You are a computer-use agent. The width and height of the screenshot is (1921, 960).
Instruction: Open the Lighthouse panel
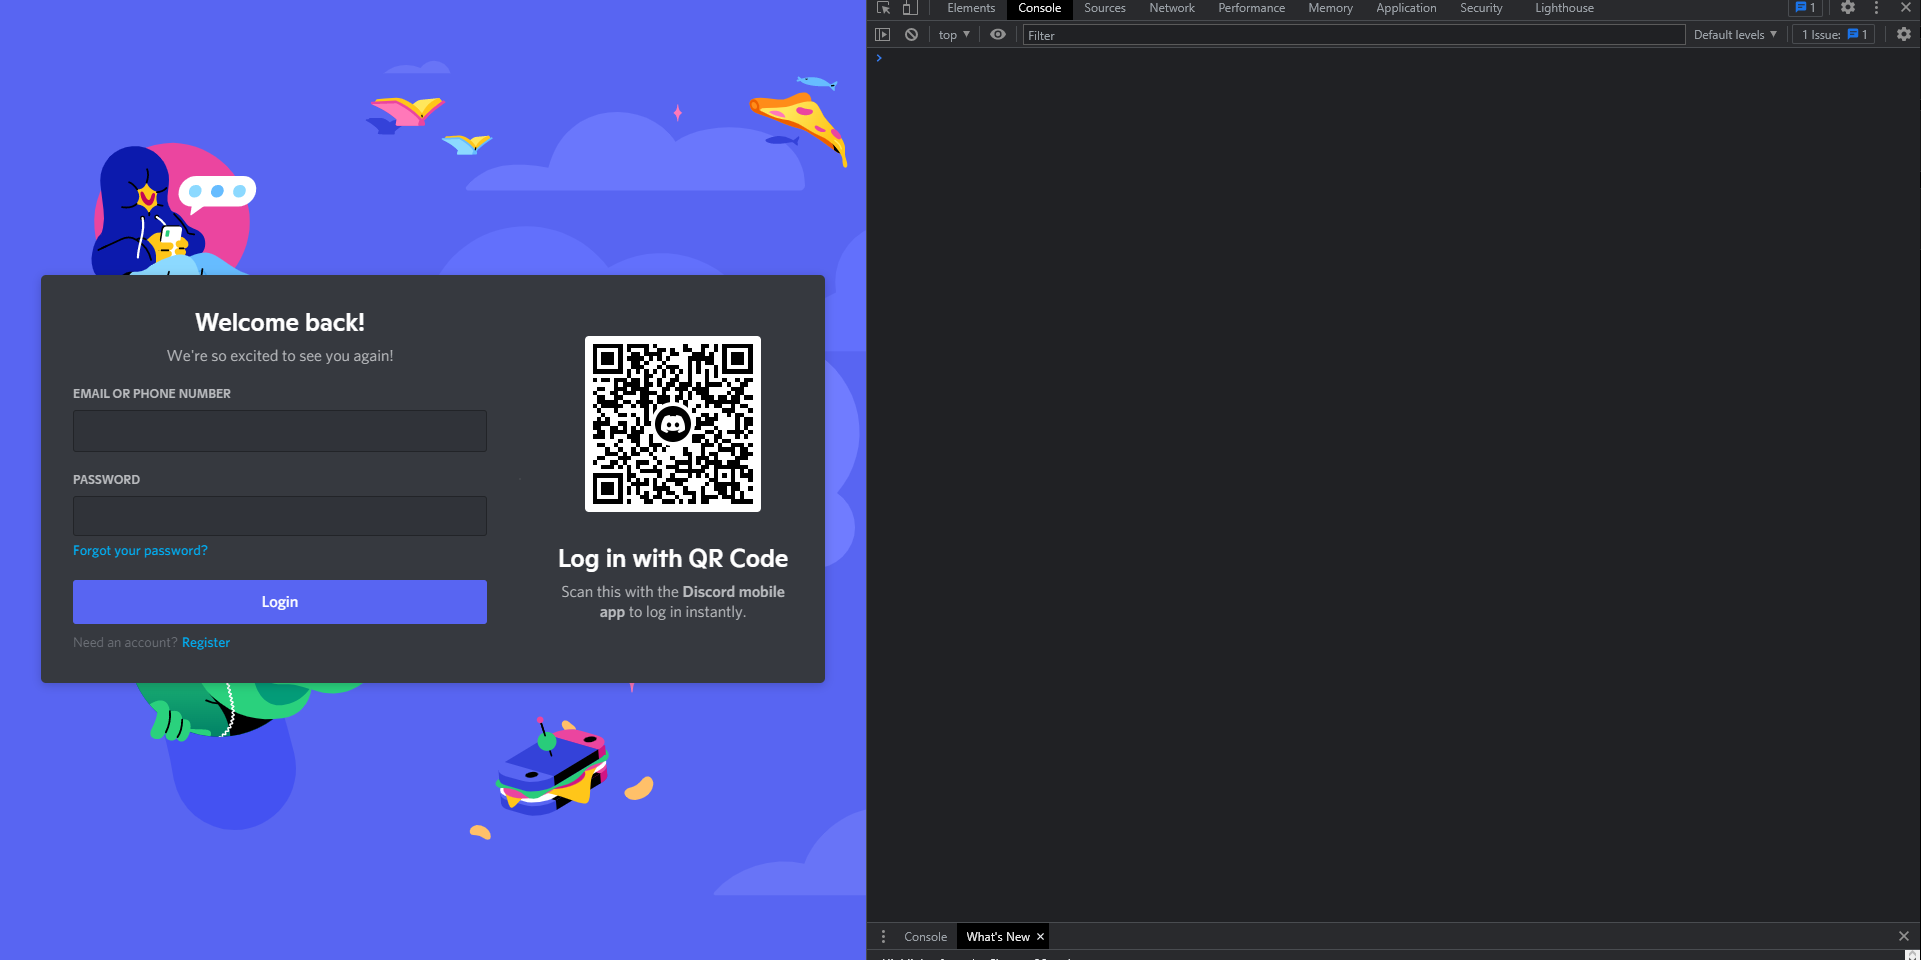click(x=1563, y=8)
